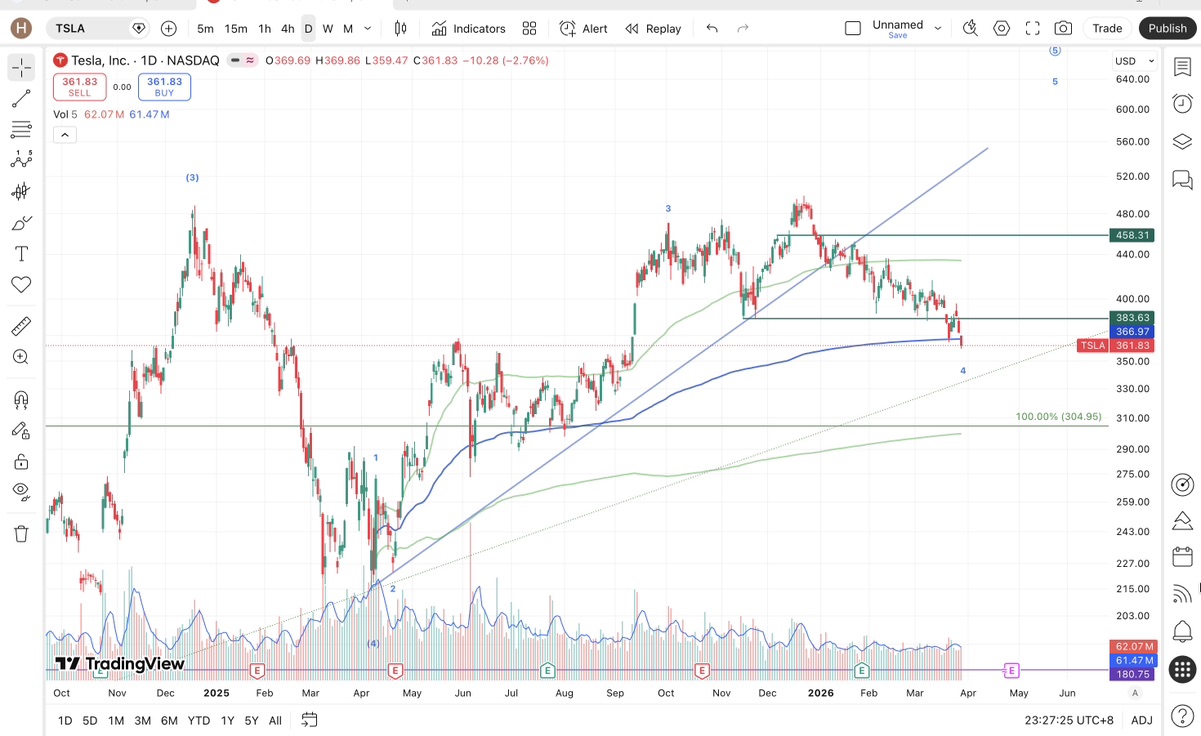Click the upcoming purple earnings E marker
Viewport: 1201px width, 736px height.
pos(1012,670)
